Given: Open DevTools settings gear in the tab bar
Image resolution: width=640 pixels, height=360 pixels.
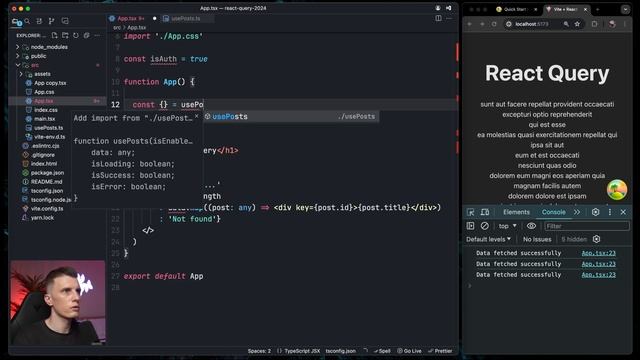Looking at the screenshot, I should pos(596,212).
